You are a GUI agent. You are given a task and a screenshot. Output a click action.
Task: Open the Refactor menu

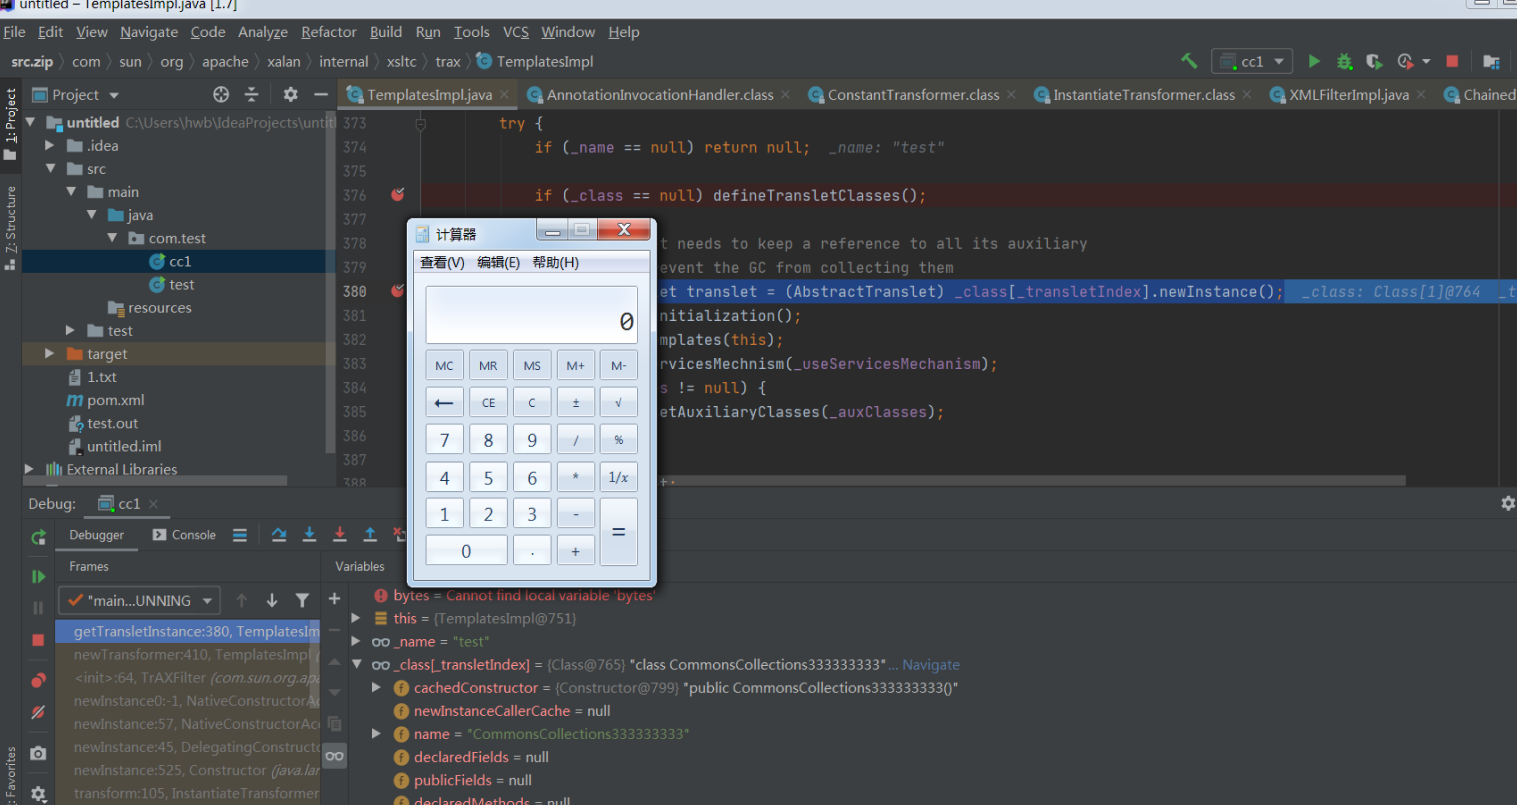click(329, 32)
